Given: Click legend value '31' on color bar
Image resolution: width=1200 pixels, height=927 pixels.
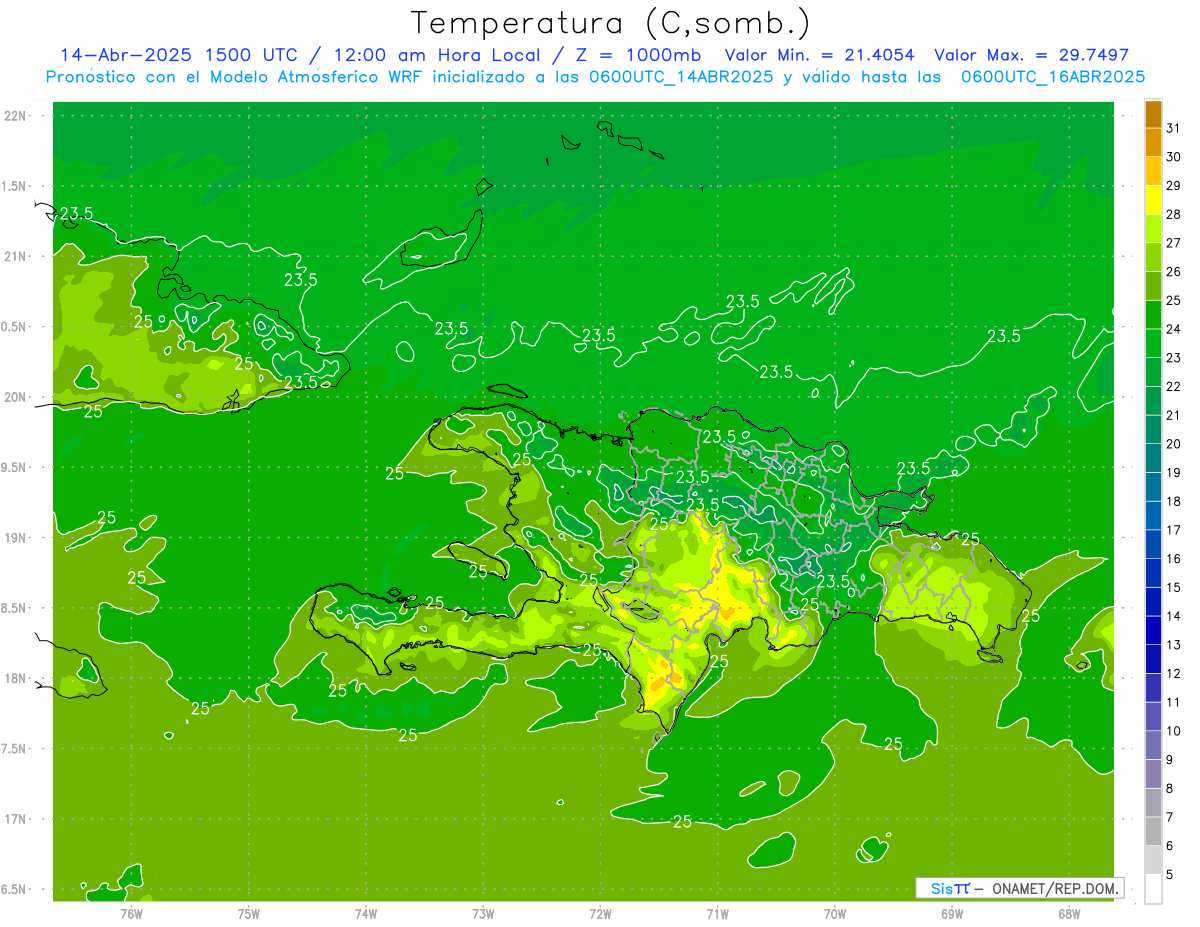Looking at the screenshot, I should 1173,128.
